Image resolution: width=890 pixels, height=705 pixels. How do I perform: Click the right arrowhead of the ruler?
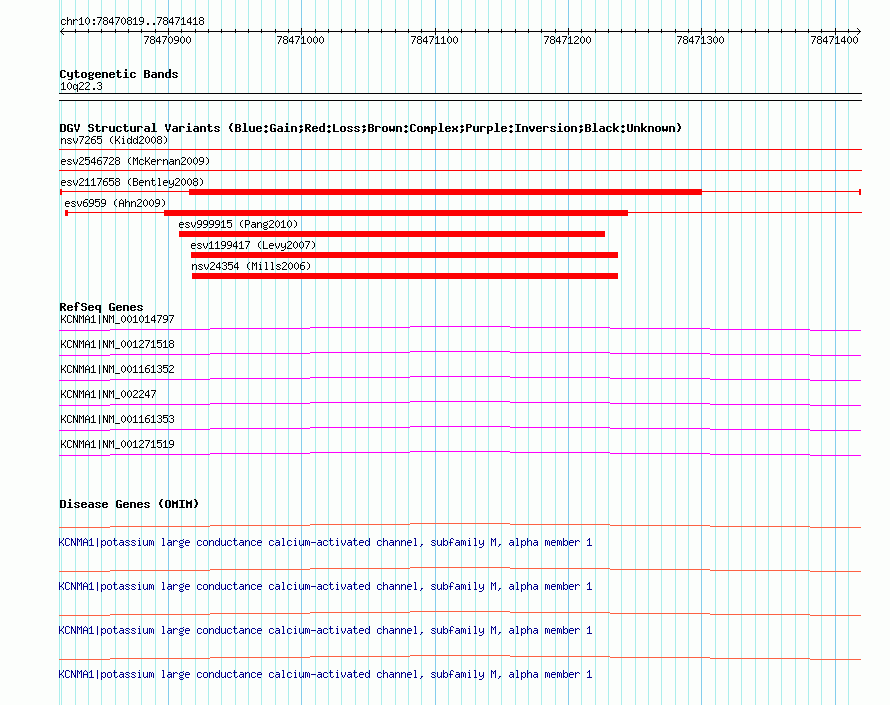point(858,32)
